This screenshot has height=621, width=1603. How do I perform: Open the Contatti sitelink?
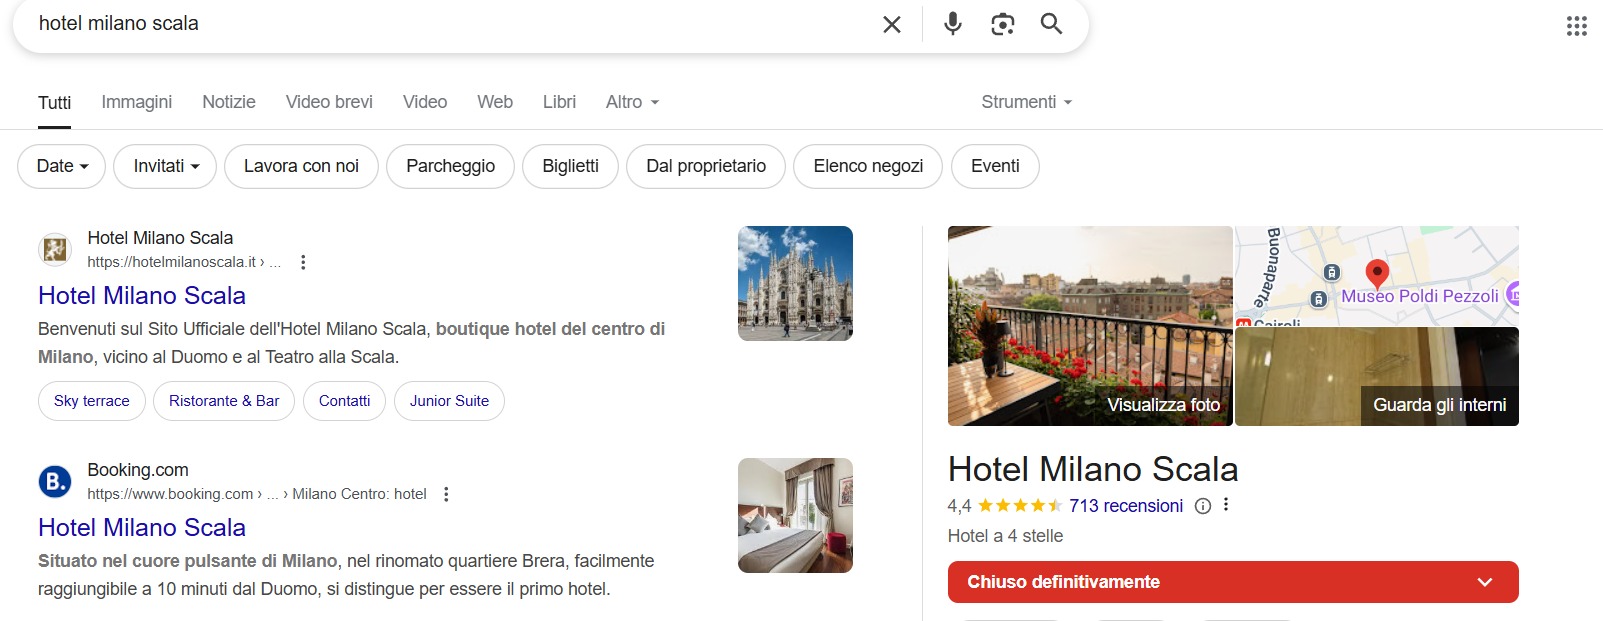pos(344,401)
